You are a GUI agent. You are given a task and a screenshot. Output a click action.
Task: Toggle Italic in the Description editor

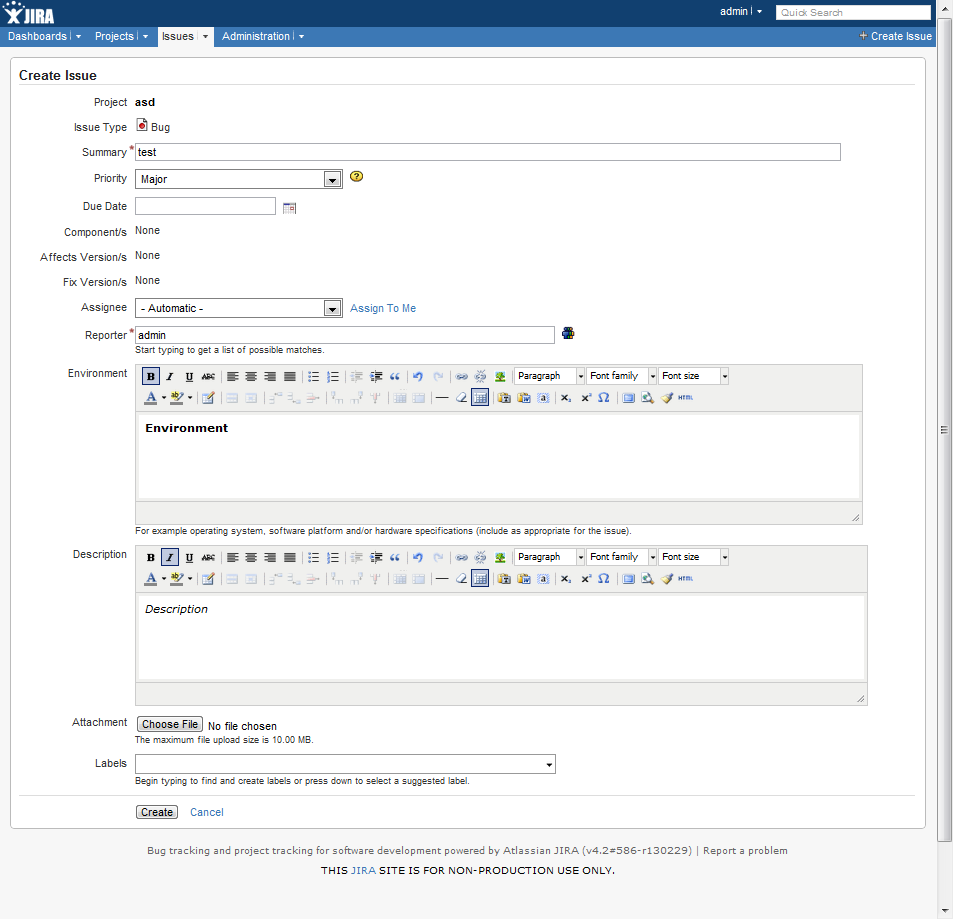(170, 557)
